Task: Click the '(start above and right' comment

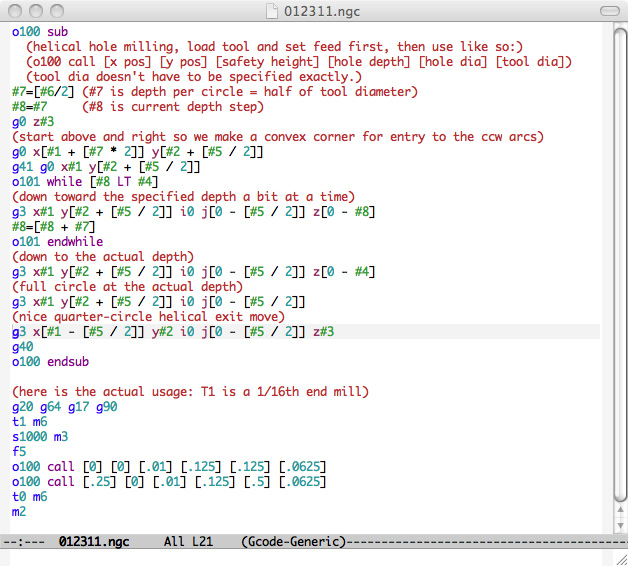Action: point(278,137)
